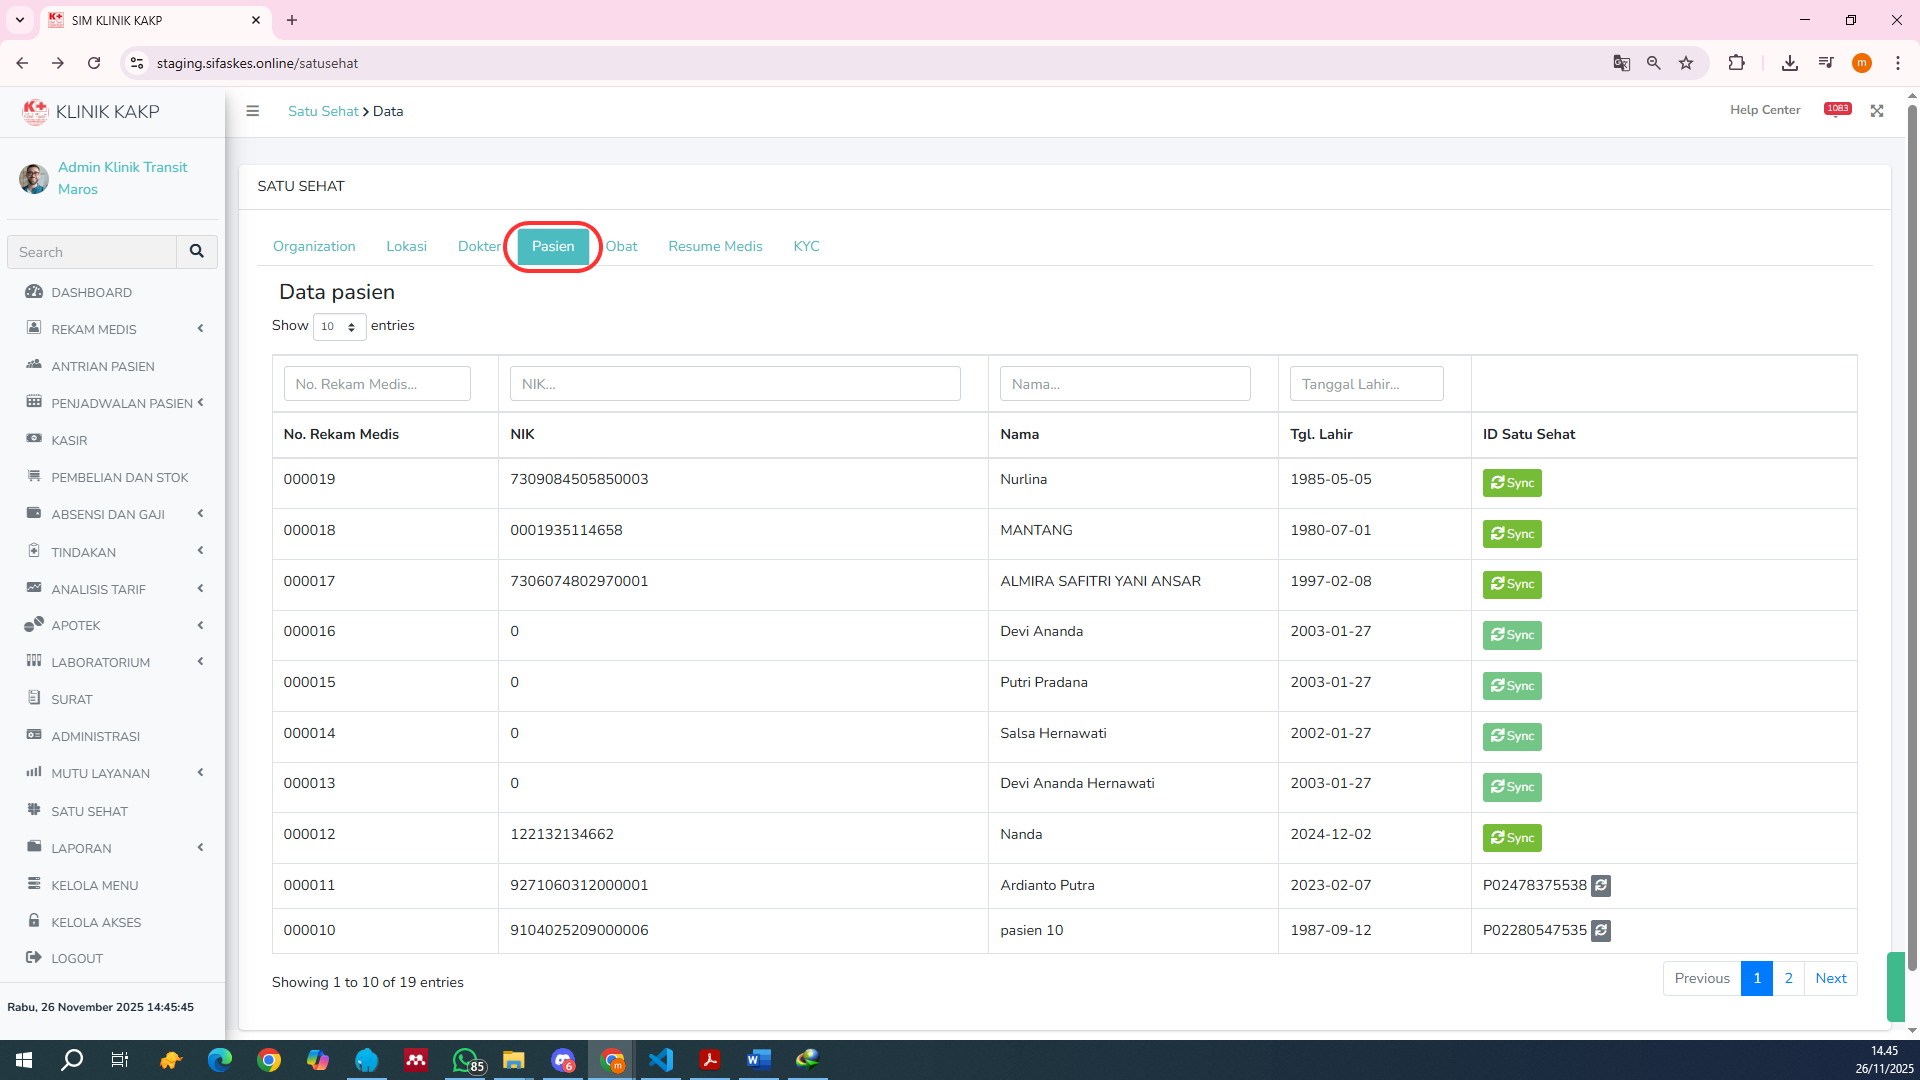Open the Show entries dropdown
The image size is (1920, 1080).
[x=339, y=326]
